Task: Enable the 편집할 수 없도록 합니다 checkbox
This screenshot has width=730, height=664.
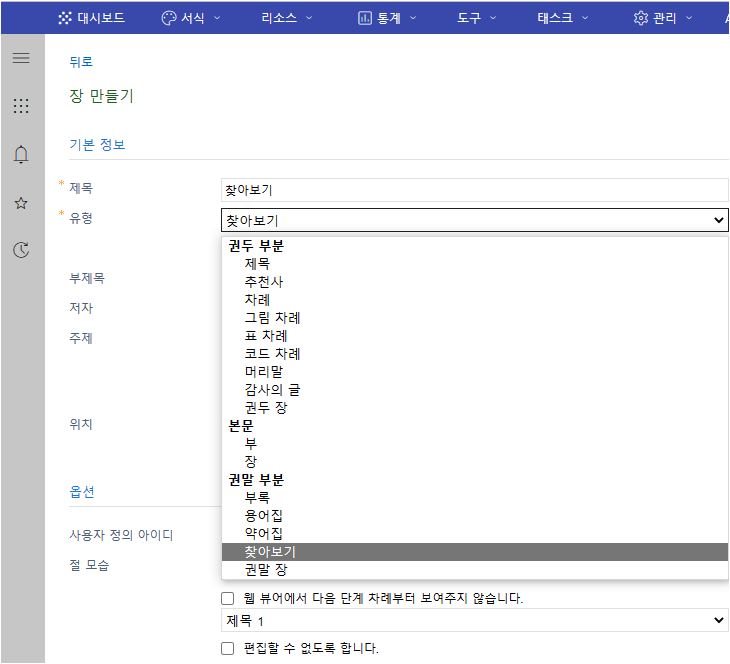Action: (x=227, y=648)
